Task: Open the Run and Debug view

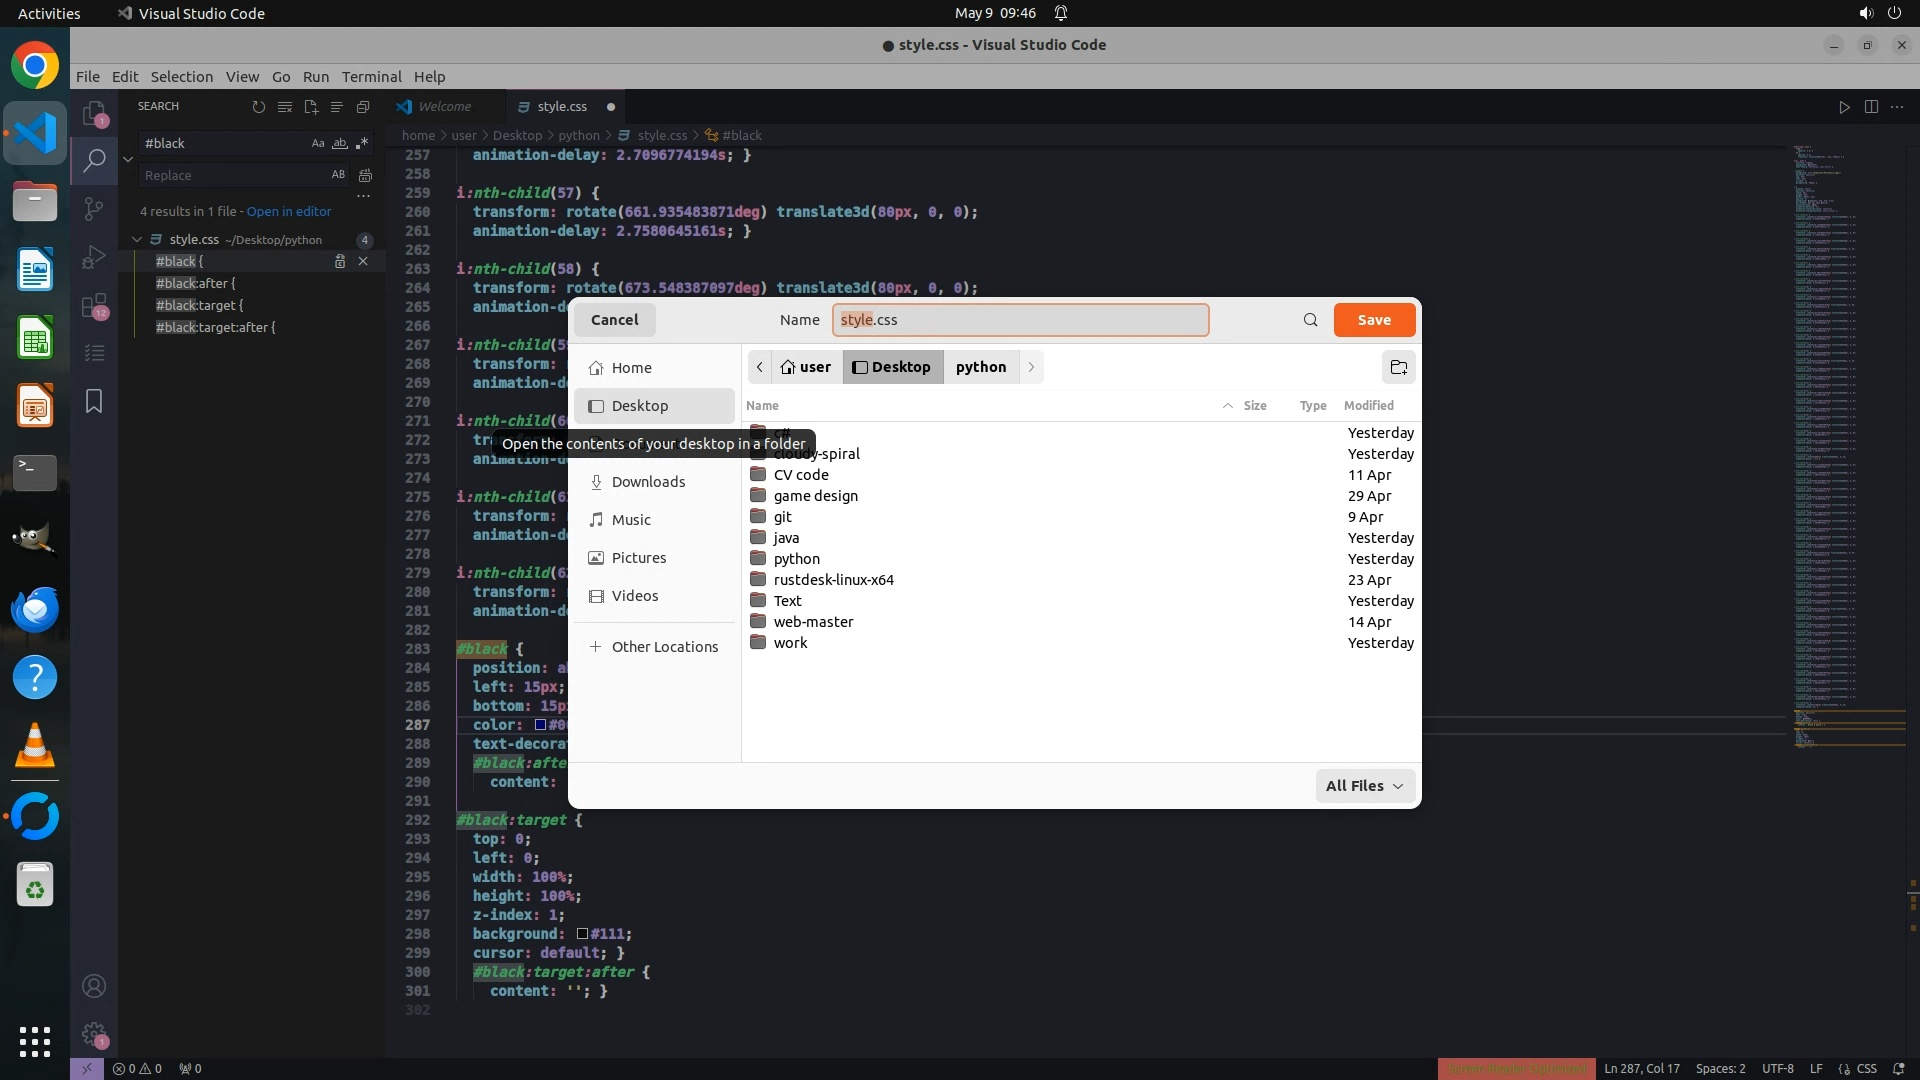Action: 93,257
